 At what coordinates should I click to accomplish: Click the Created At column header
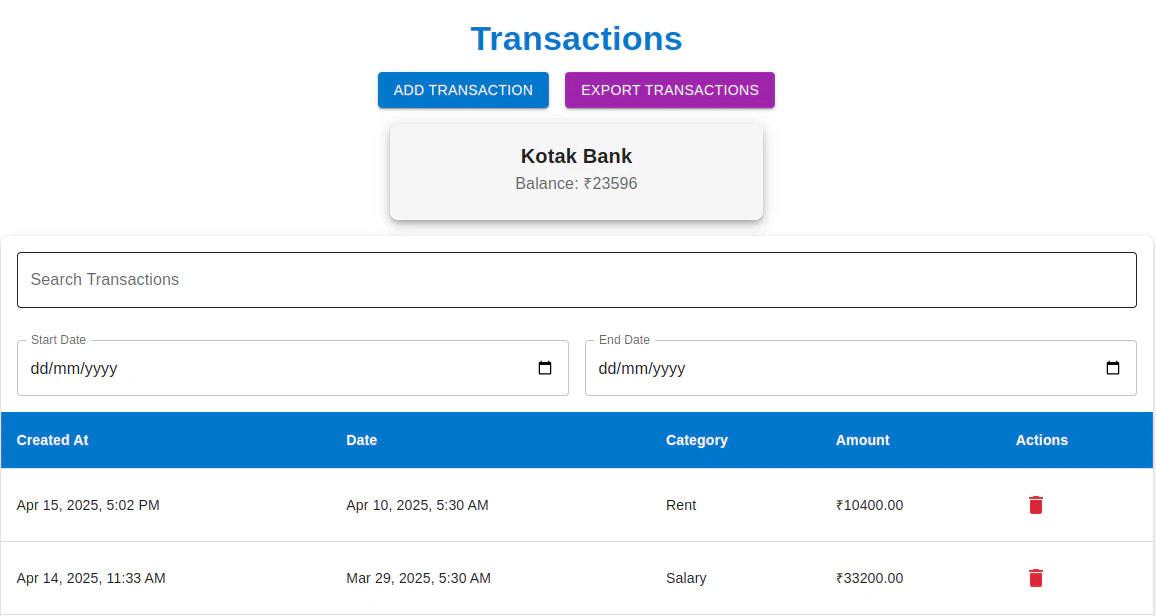pyautogui.click(x=52, y=440)
